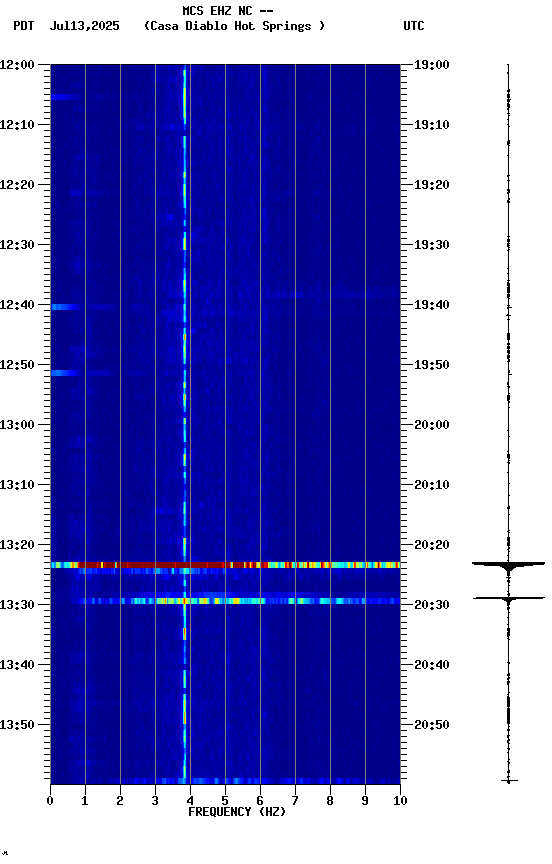The width and height of the screenshot is (552, 864).
Task: Click the '12:40' PDT time label
Action: (17, 305)
